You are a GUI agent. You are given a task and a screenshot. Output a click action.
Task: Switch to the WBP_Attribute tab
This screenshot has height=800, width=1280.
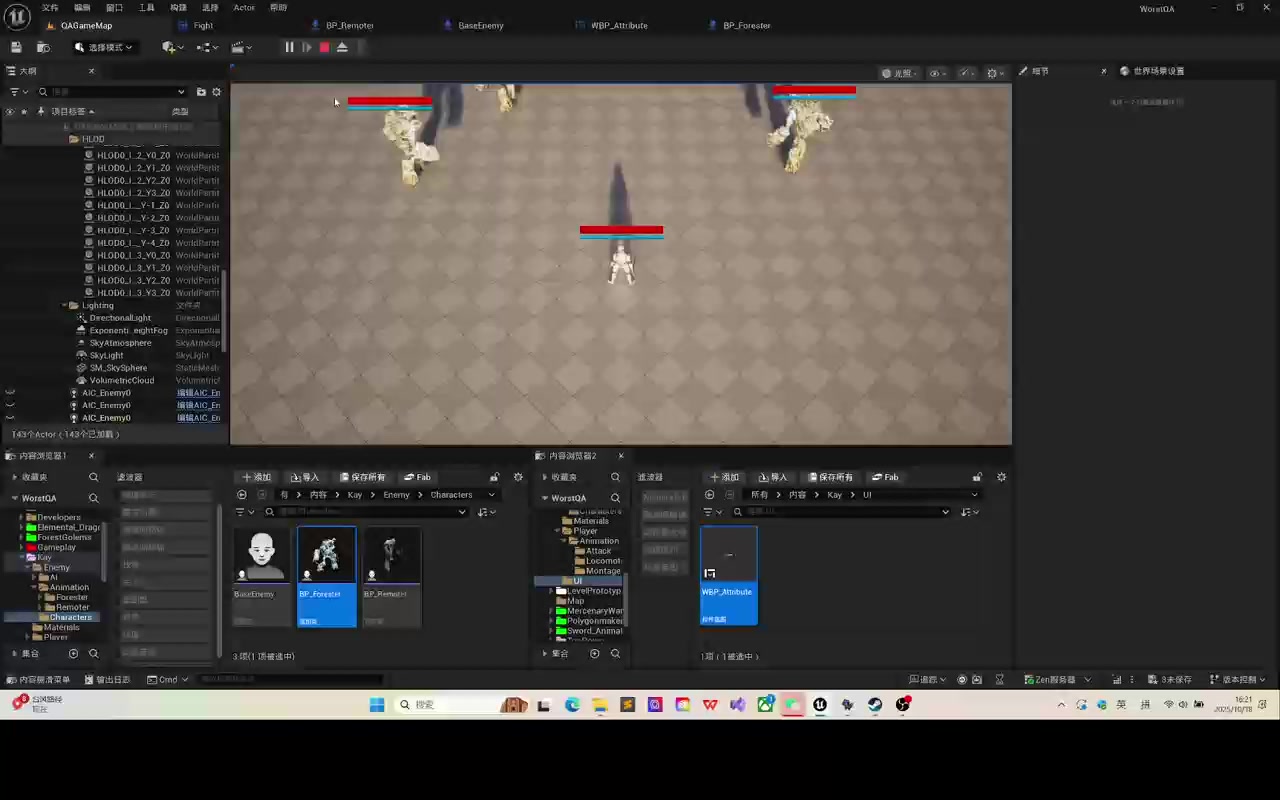619,25
